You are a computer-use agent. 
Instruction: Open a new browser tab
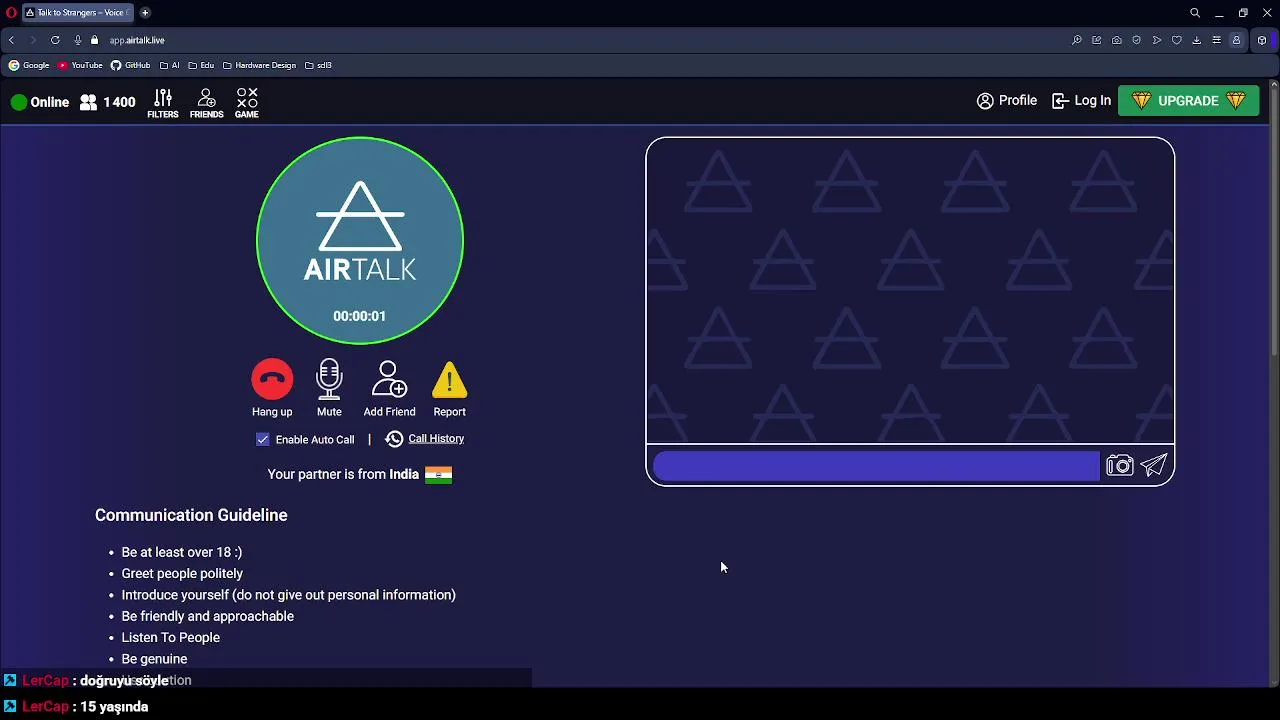(145, 13)
